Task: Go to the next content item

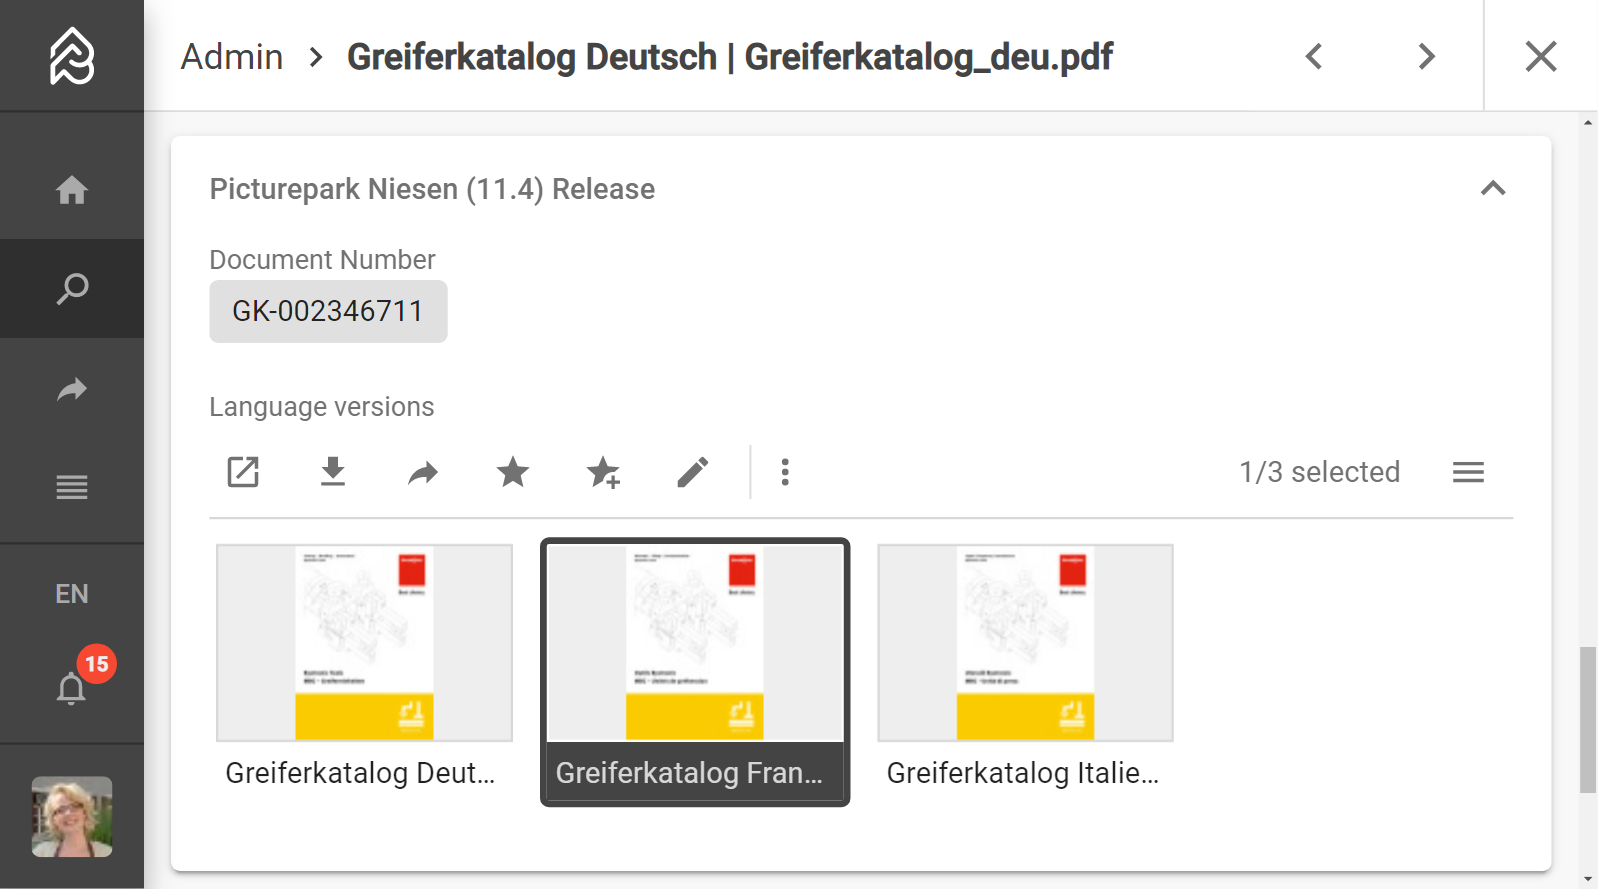Action: (1427, 56)
